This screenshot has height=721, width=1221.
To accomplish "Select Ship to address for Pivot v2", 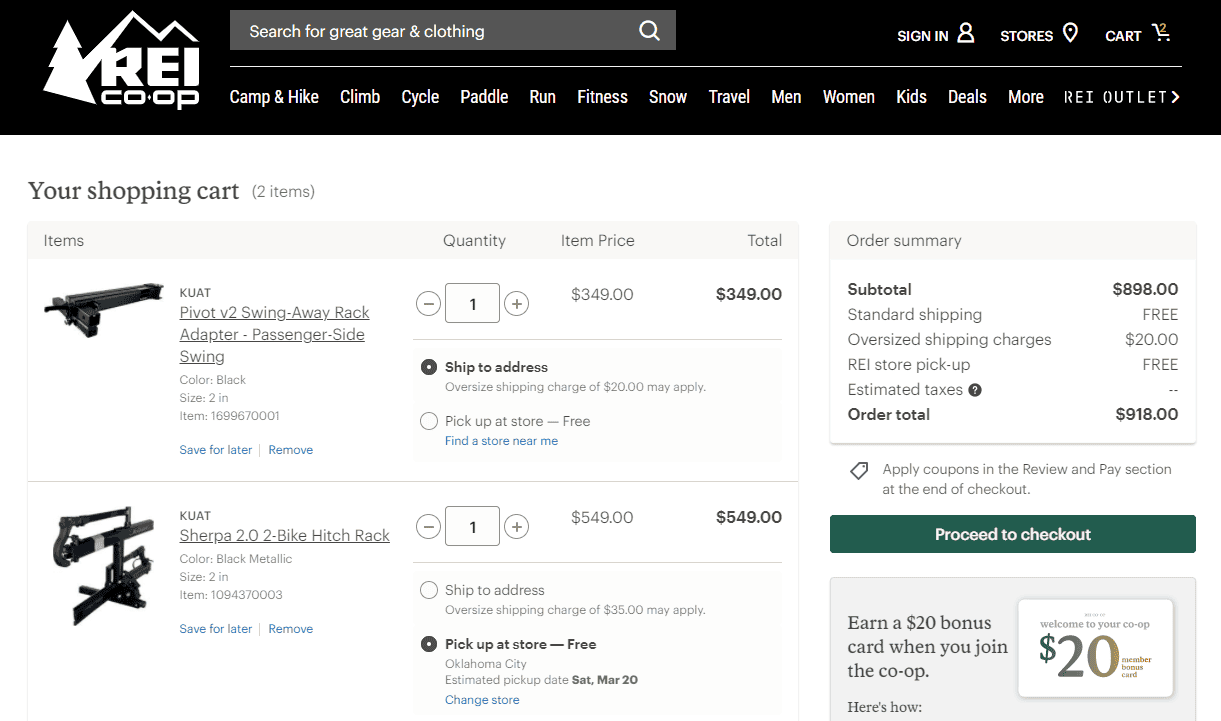I will tap(429, 367).
